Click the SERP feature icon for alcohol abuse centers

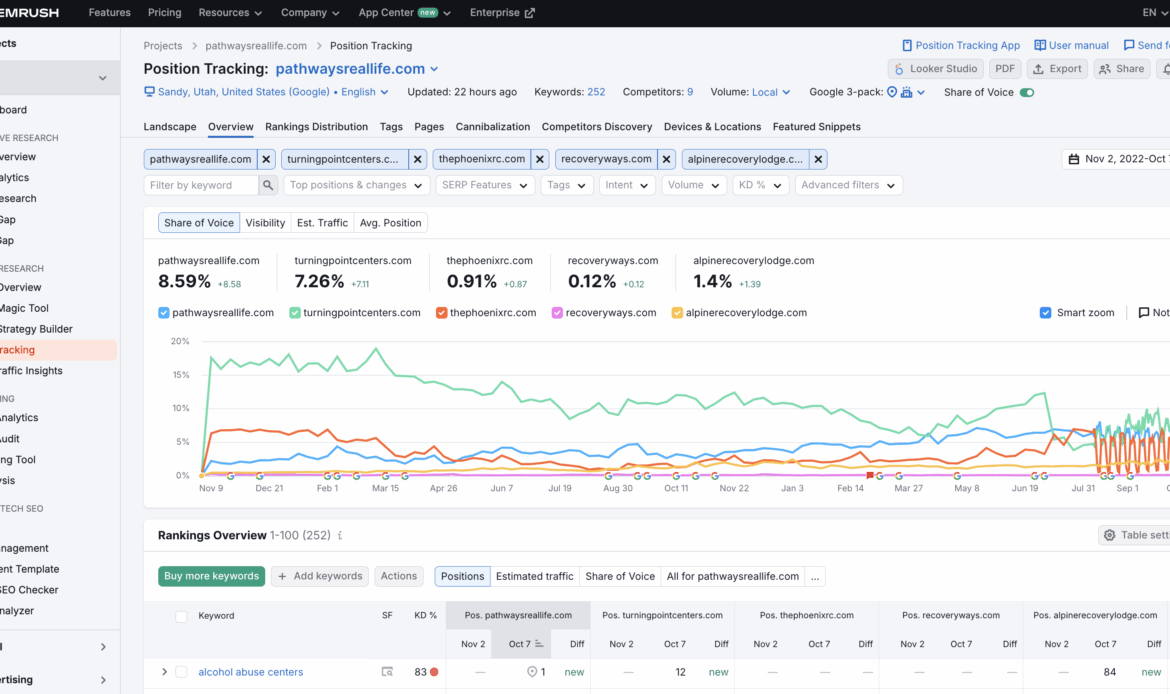(387, 672)
